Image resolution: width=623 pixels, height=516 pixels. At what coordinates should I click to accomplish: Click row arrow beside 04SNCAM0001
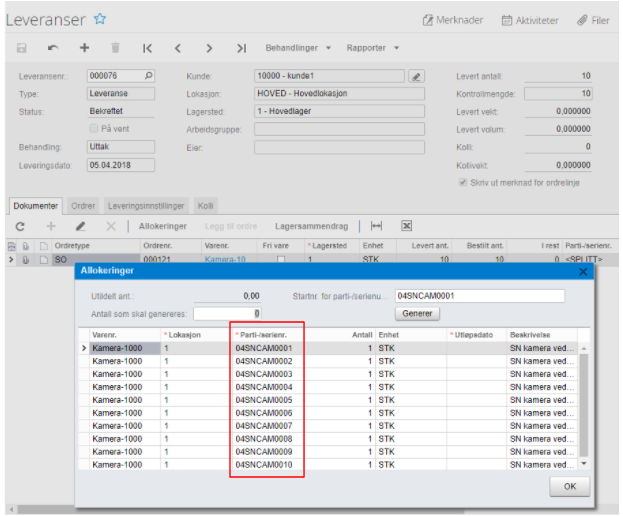tap(84, 348)
